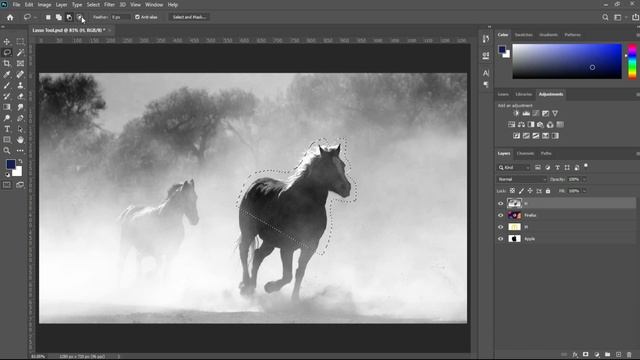Choose Intersect with Selection mode
Image resolution: width=640 pixels, height=360 pixels.
click(80, 17)
